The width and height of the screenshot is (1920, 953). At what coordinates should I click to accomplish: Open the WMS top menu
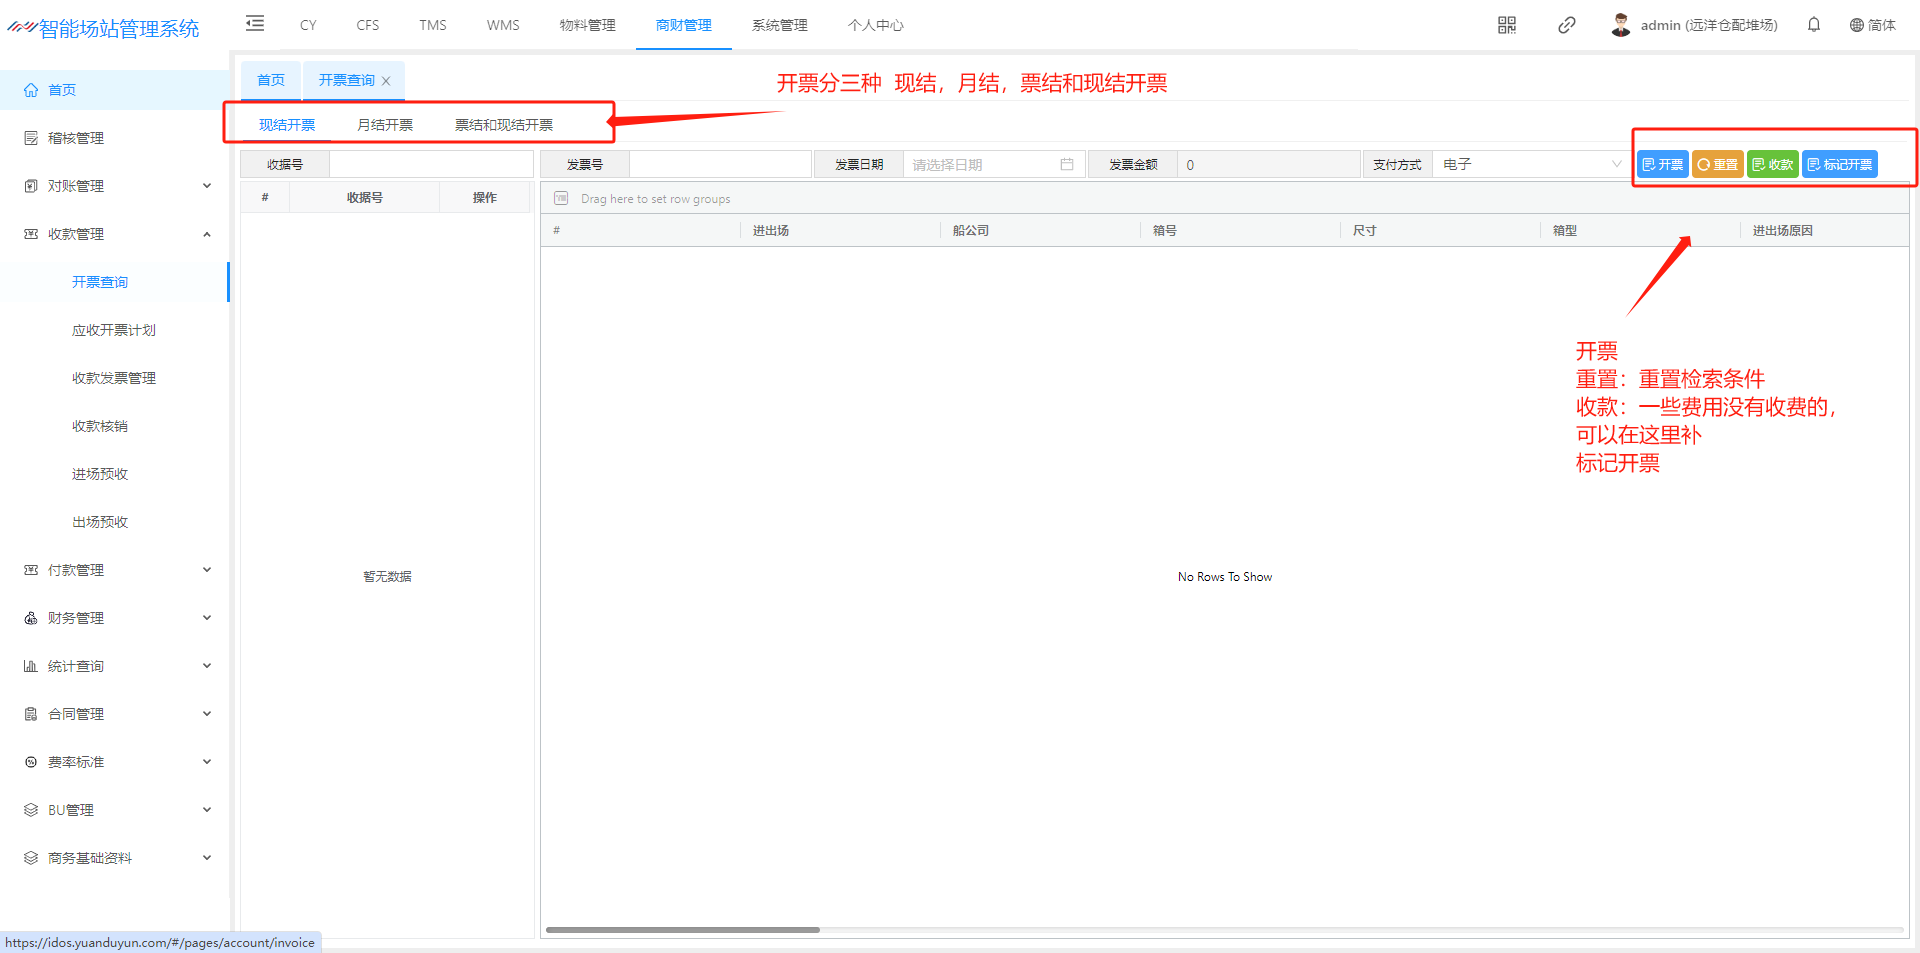(503, 25)
